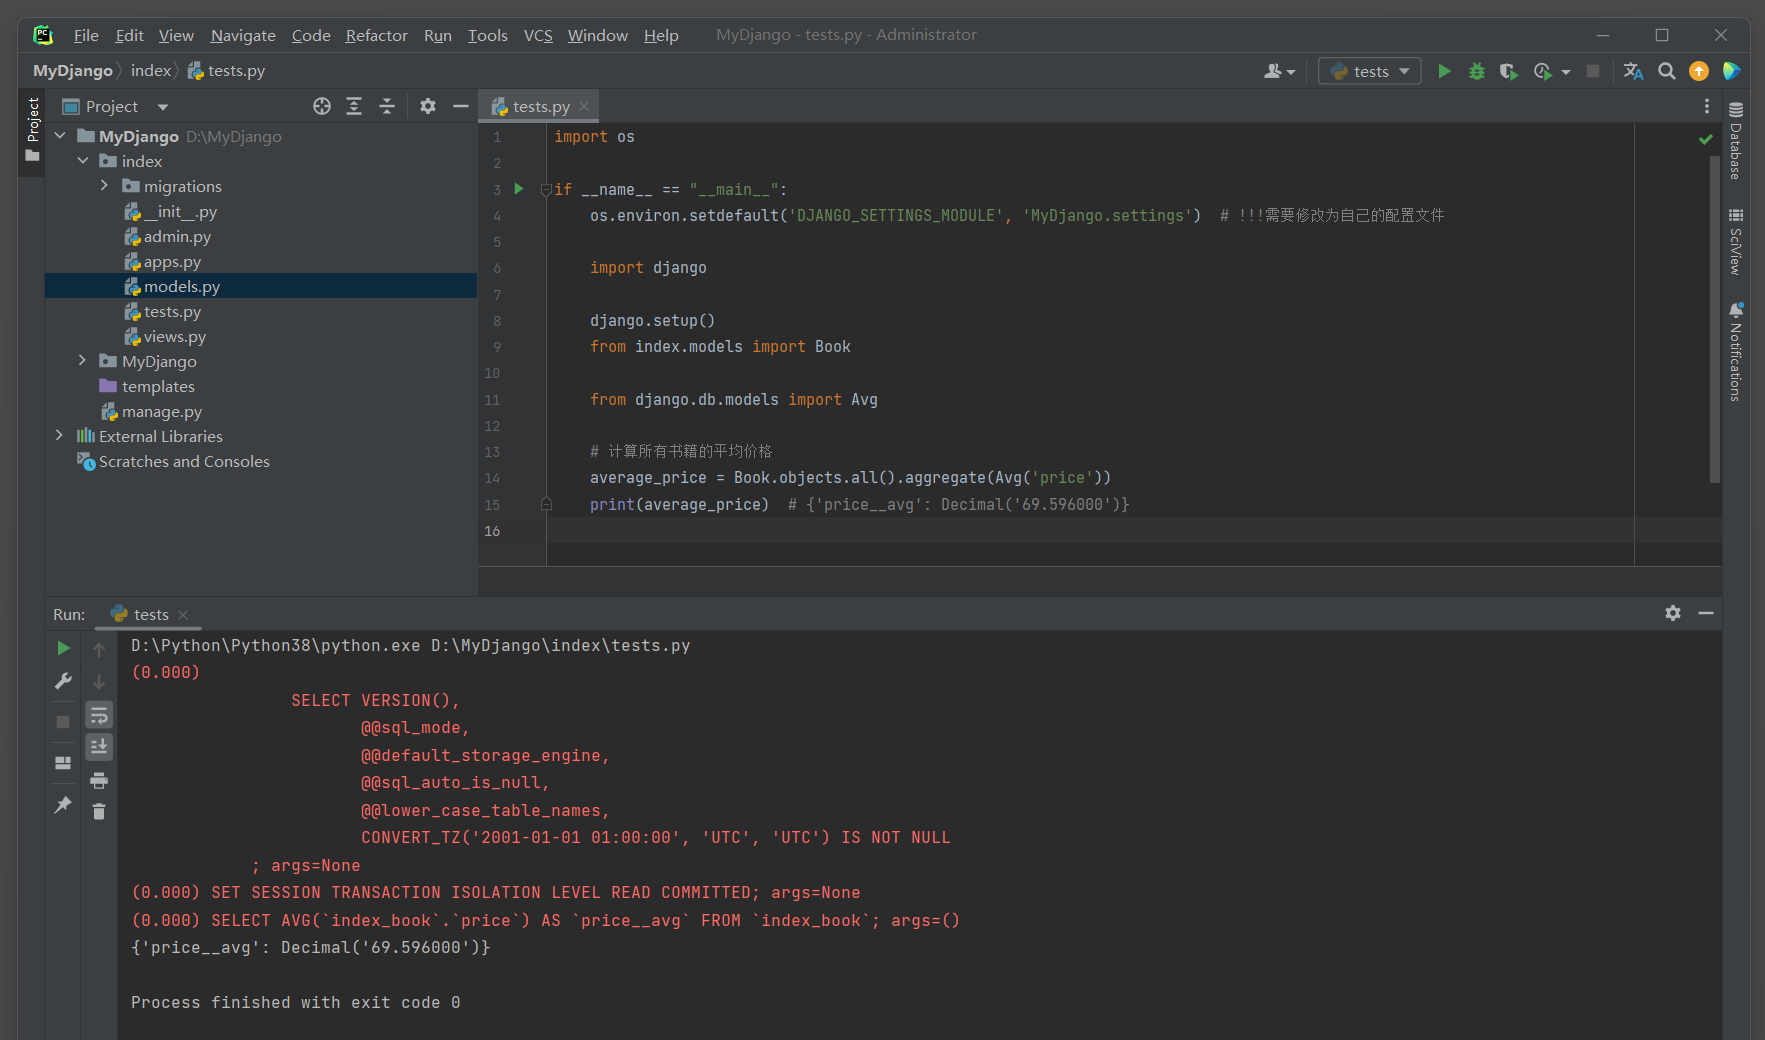
Task: Run tests with coverage icon
Action: 1508,71
